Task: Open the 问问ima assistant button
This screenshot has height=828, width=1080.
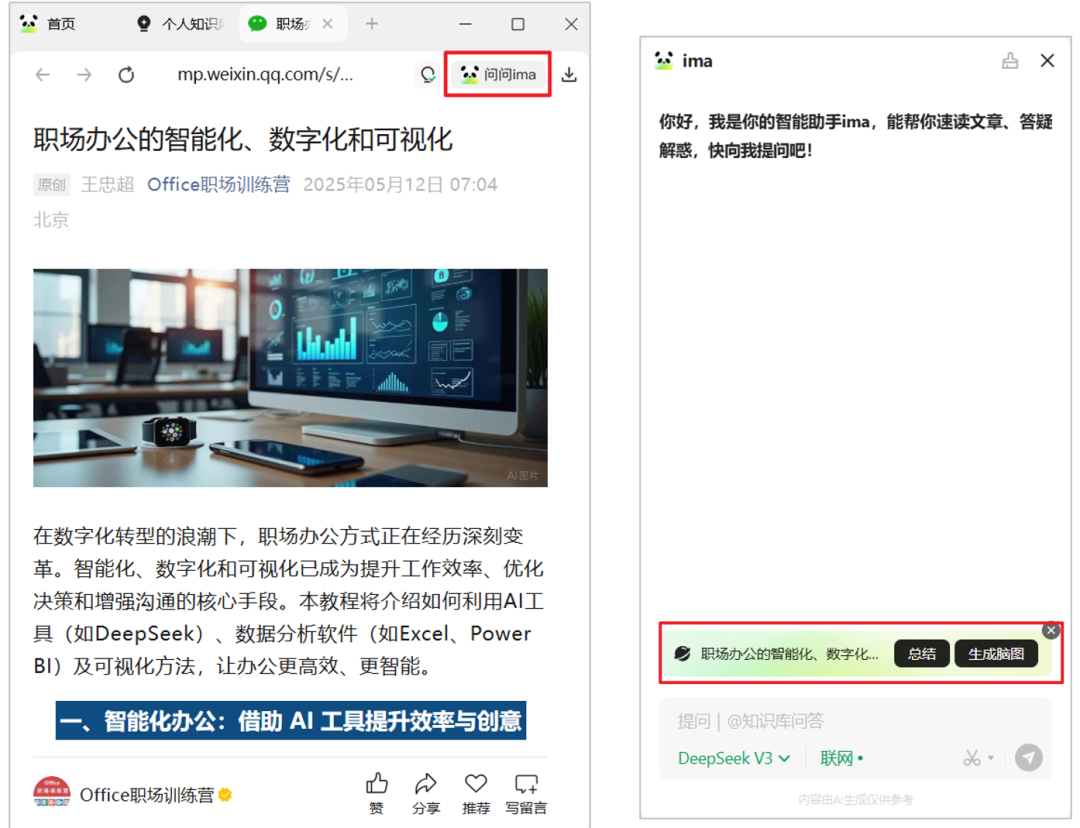Action: (498, 74)
